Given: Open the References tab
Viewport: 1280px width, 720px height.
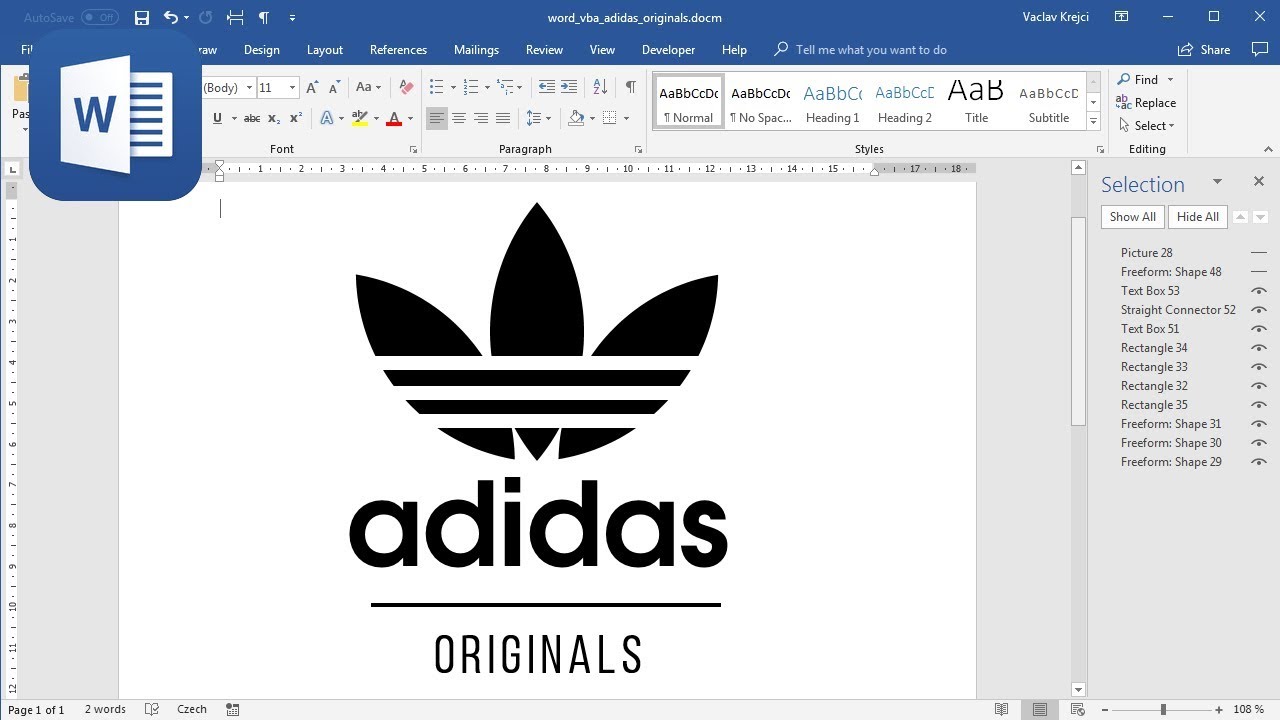Looking at the screenshot, I should click(x=398, y=50).
